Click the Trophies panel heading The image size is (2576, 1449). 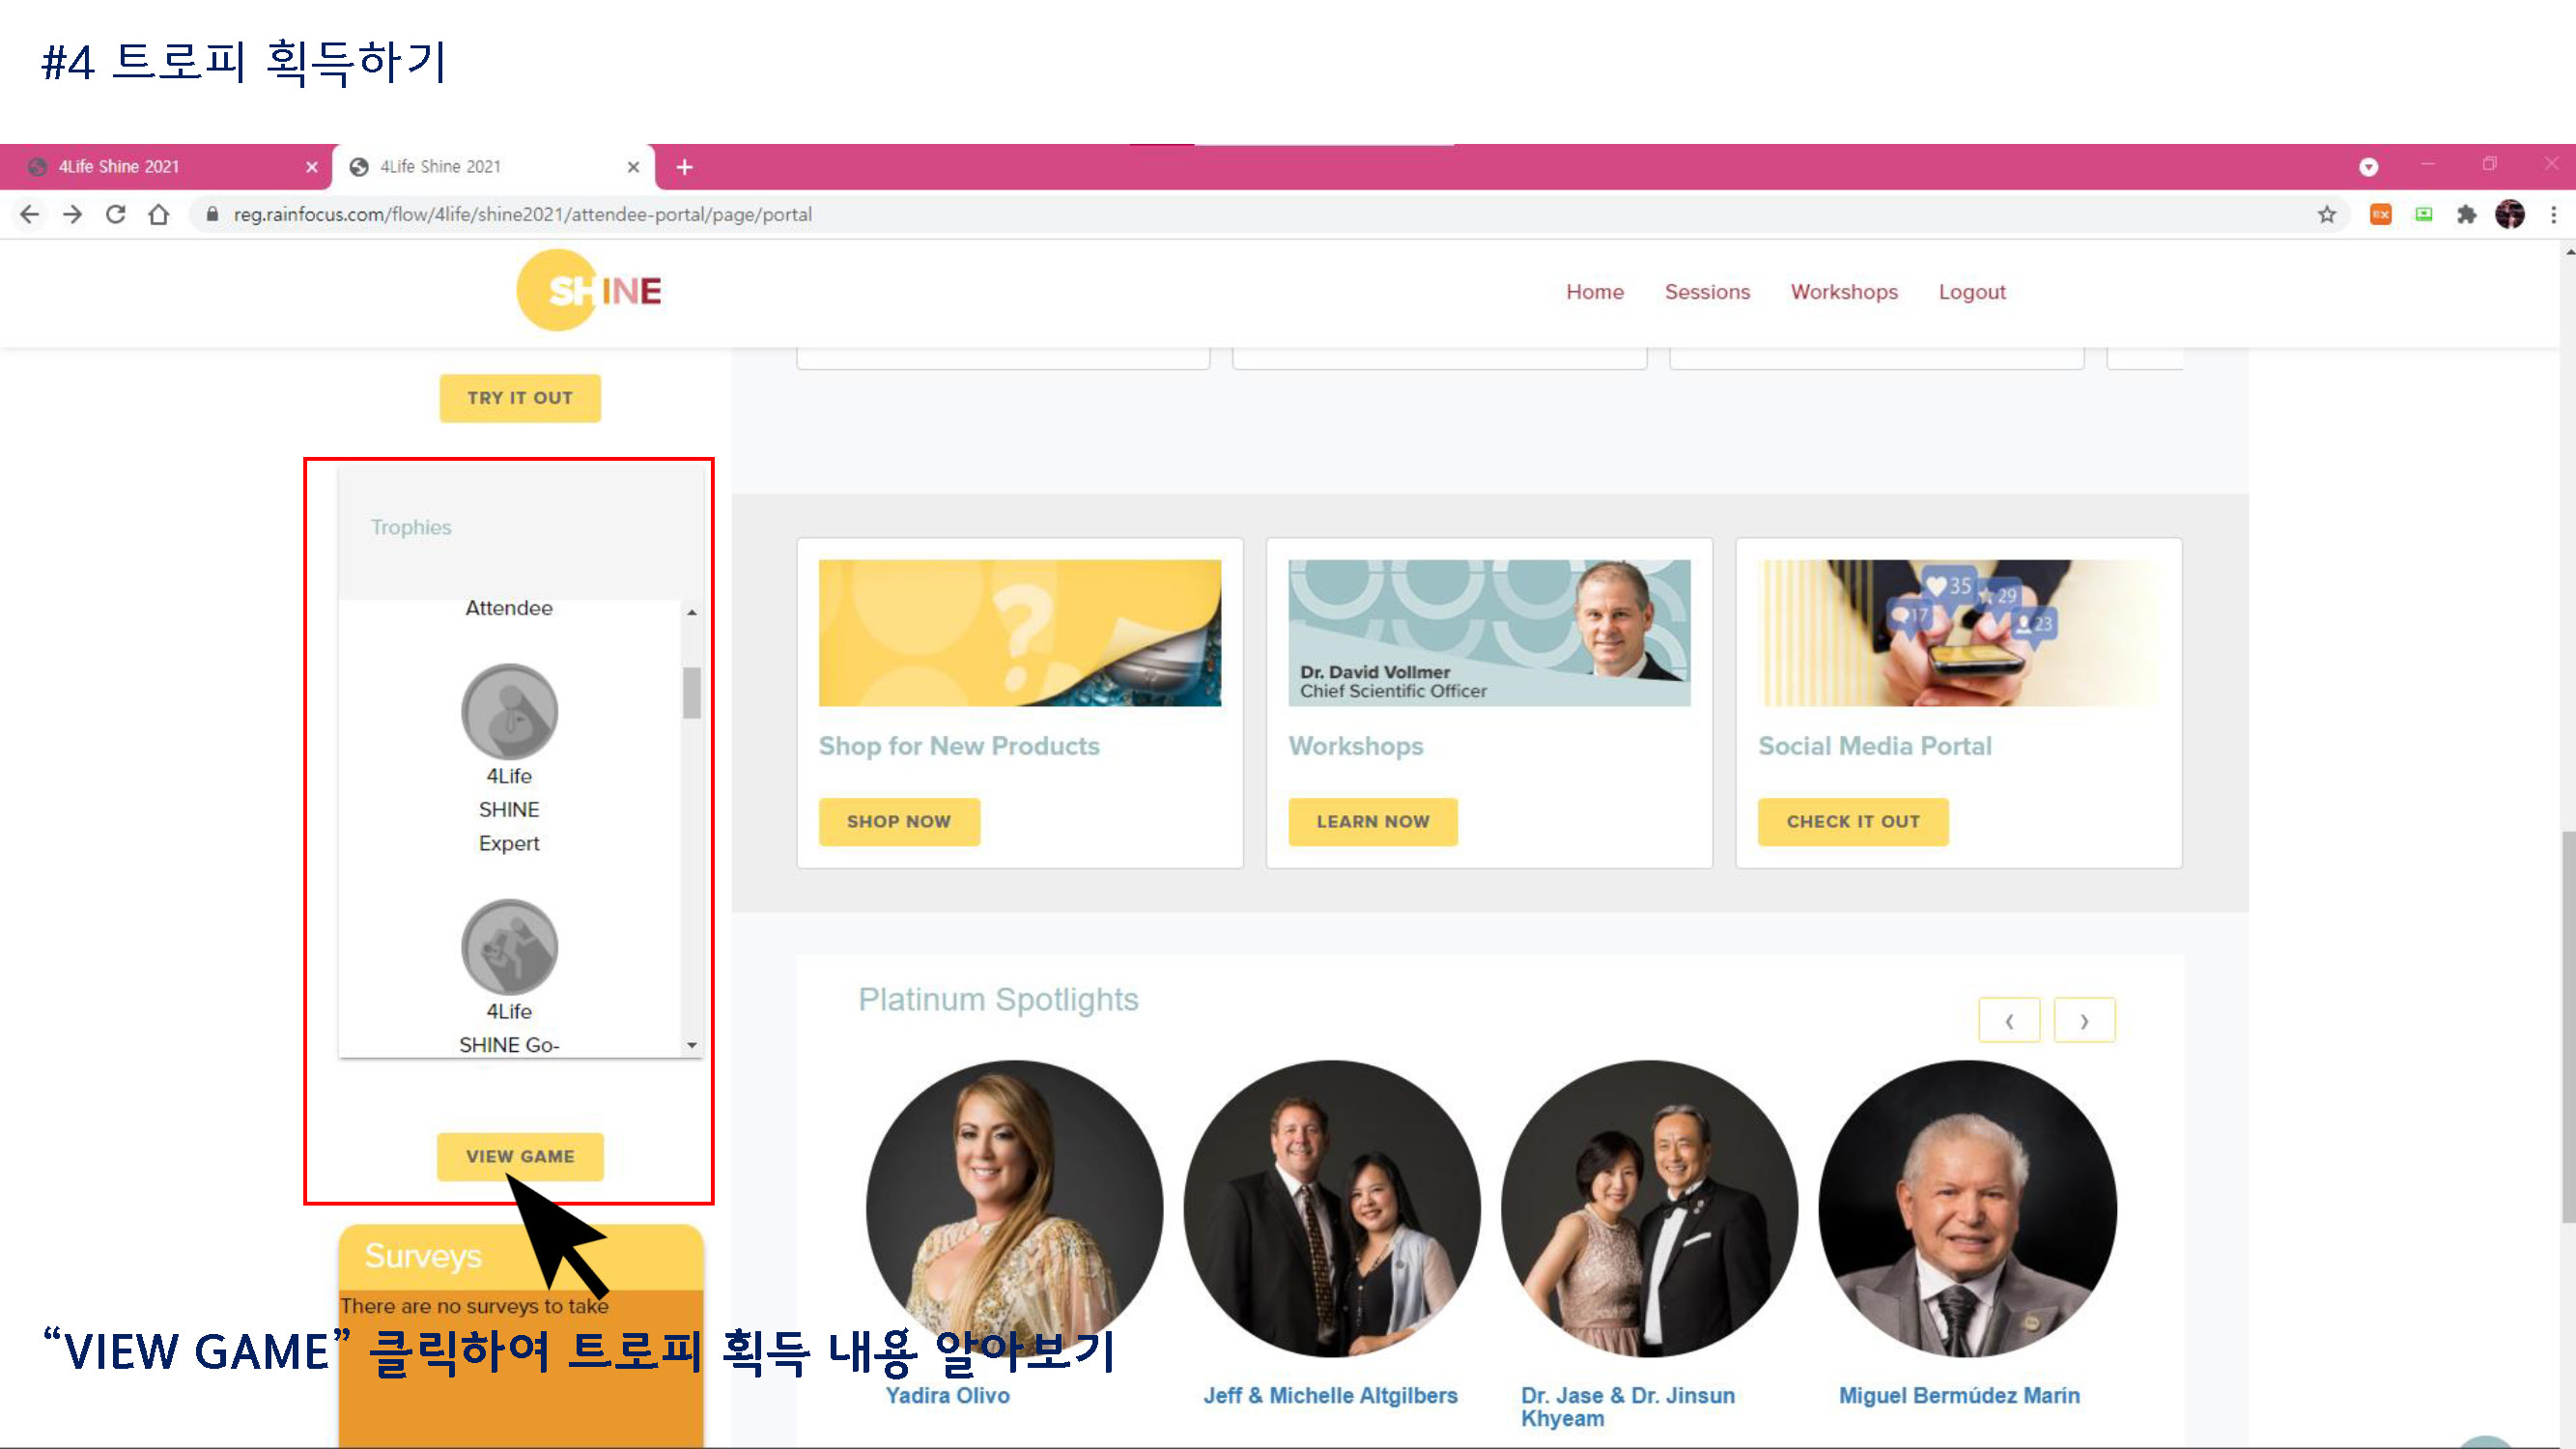[x=411, y=527]
